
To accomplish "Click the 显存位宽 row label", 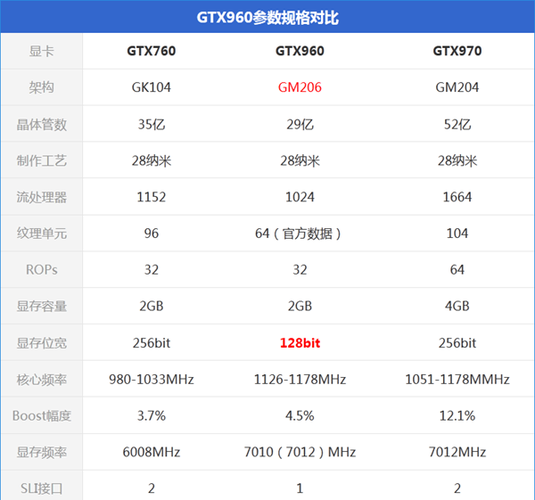I will tap(42, 343).
